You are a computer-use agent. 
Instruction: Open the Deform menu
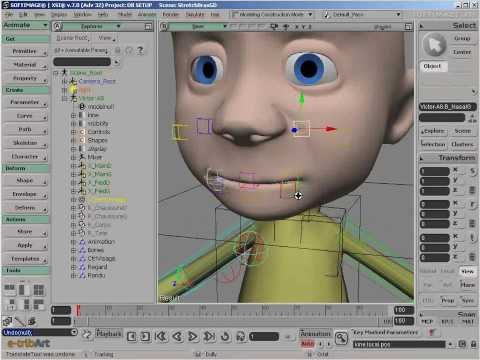pos(25,208)
